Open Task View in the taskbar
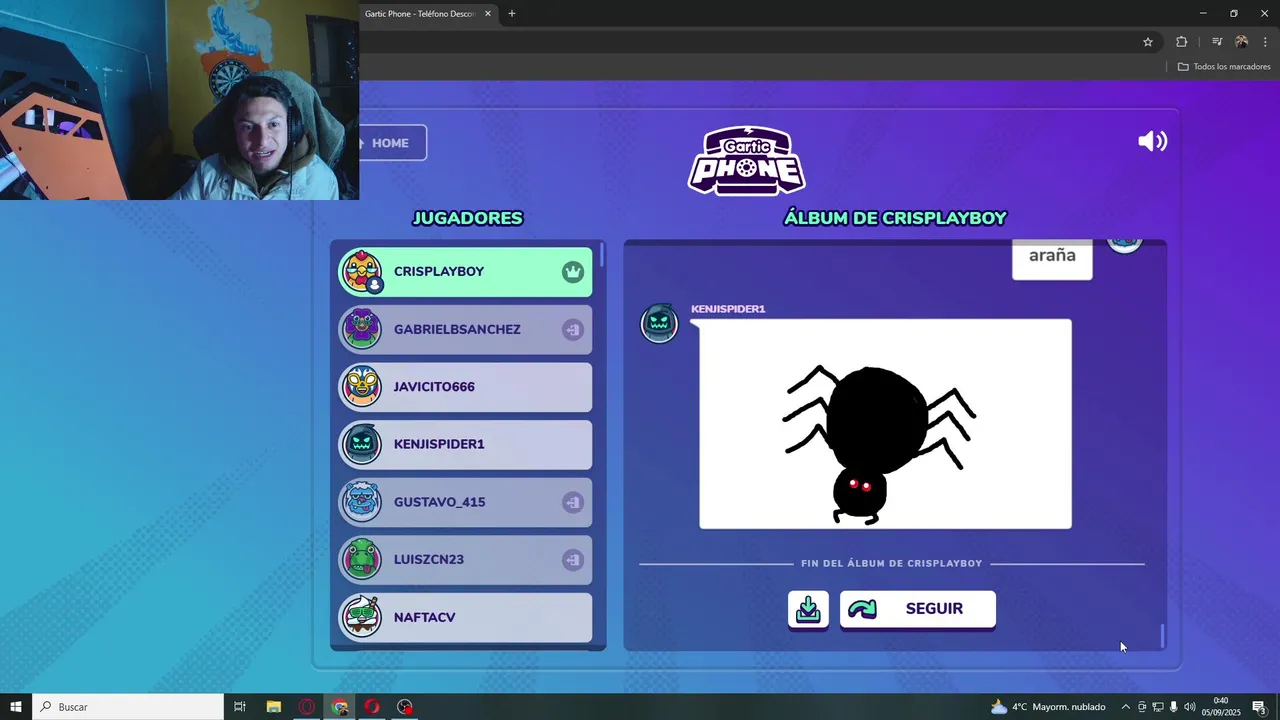The height and width of the screenshot is (720, 1280). coord(240,707)
